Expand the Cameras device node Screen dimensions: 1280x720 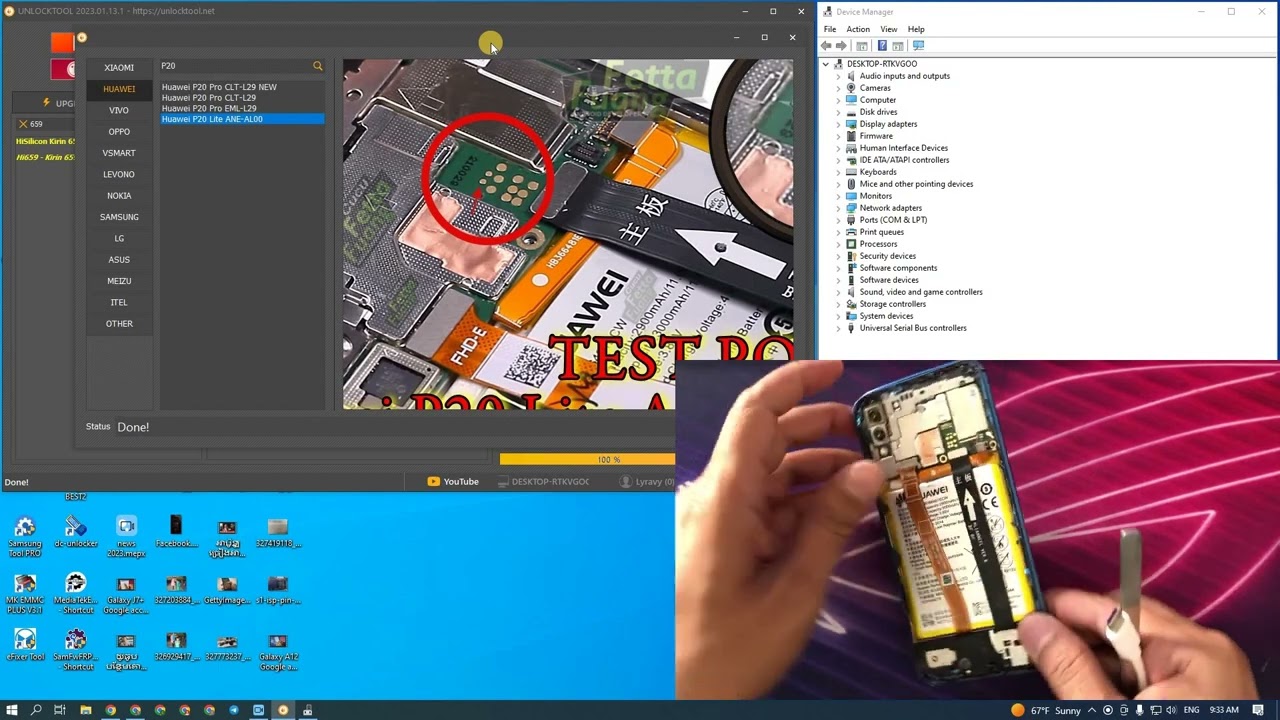click(838, 88)
